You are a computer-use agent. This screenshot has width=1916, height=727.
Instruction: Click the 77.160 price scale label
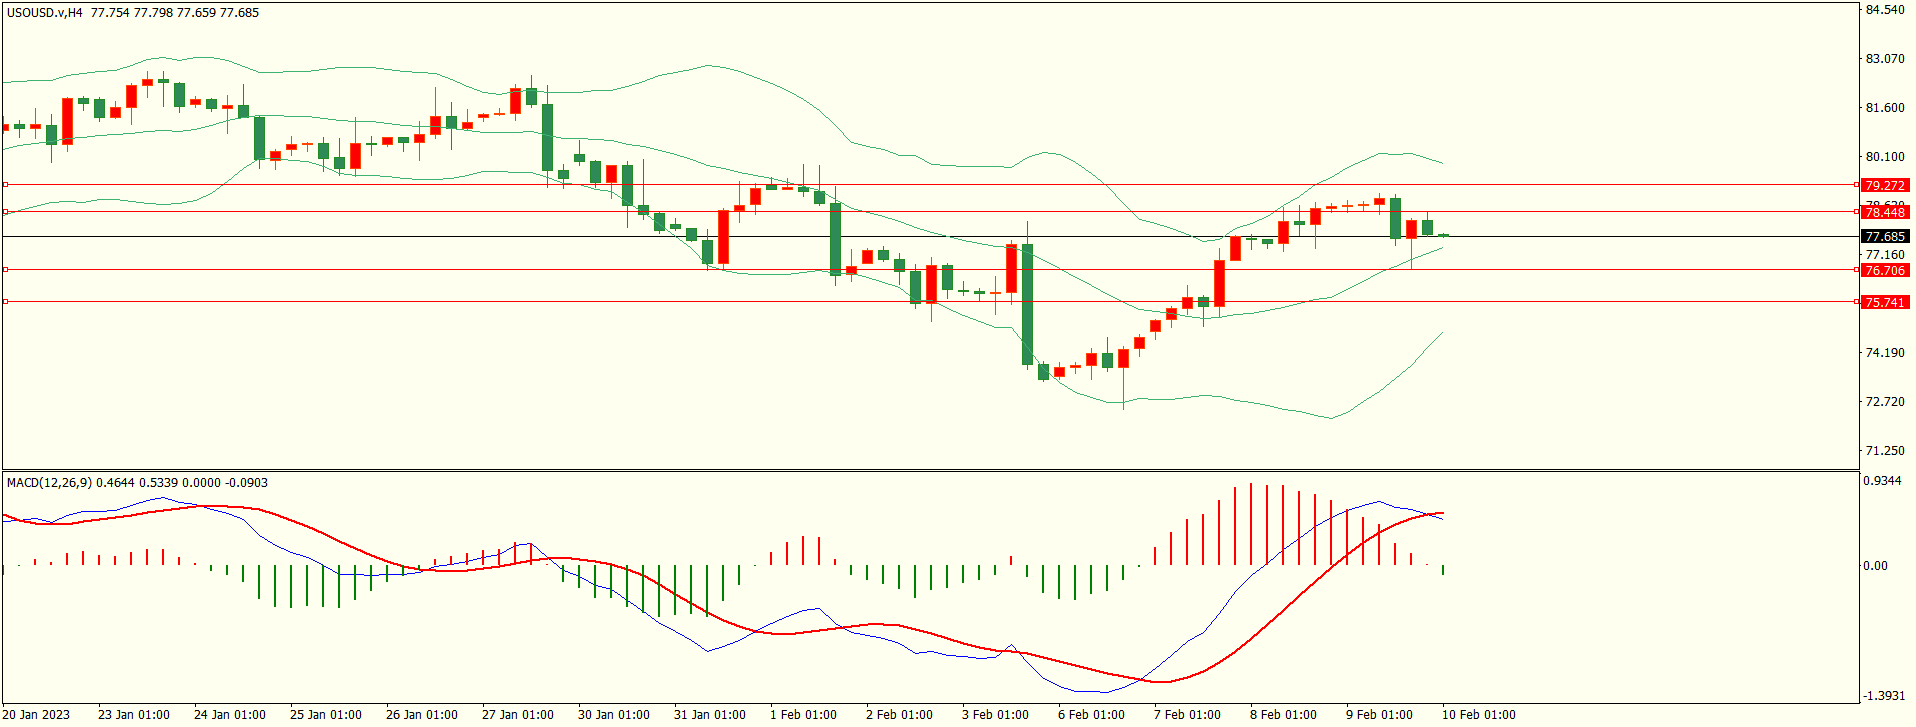tap(1885, 255)
